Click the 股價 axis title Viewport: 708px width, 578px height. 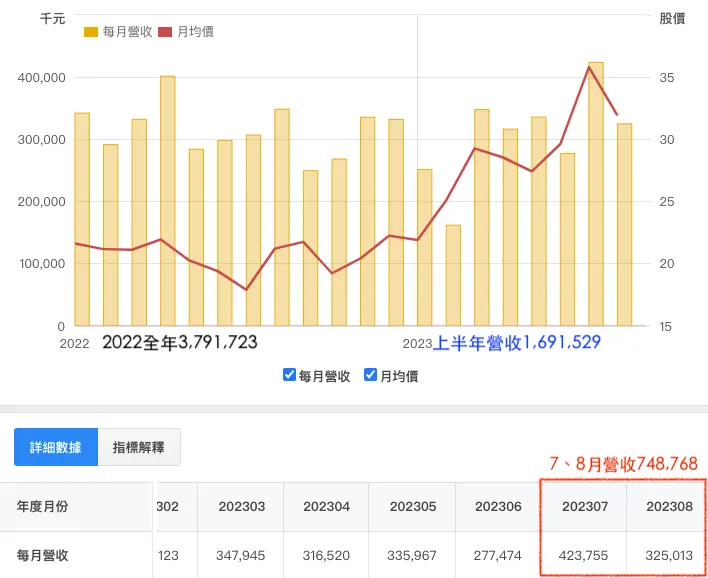(x=672, y=19)
